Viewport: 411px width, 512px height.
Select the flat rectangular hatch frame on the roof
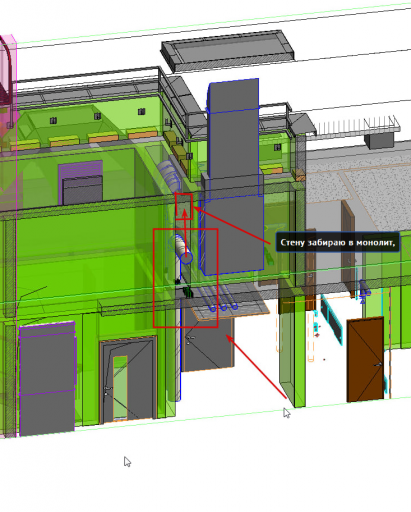pos(227,50)
